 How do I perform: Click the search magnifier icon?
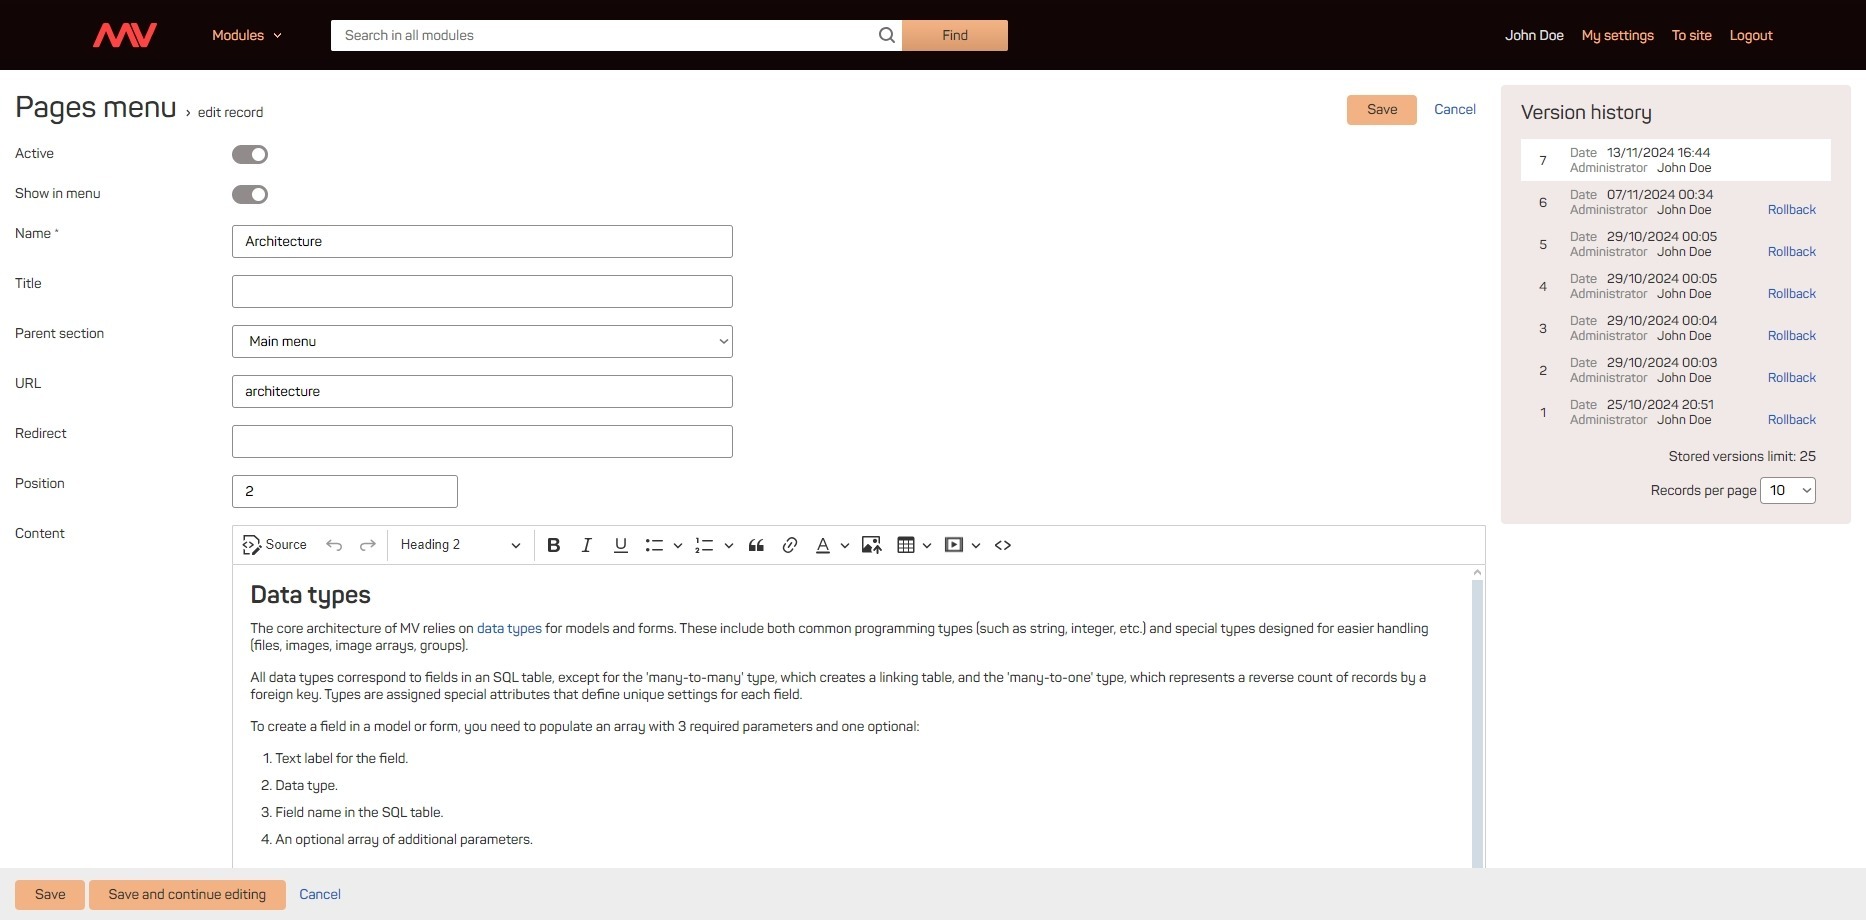[x=886, y=35]
